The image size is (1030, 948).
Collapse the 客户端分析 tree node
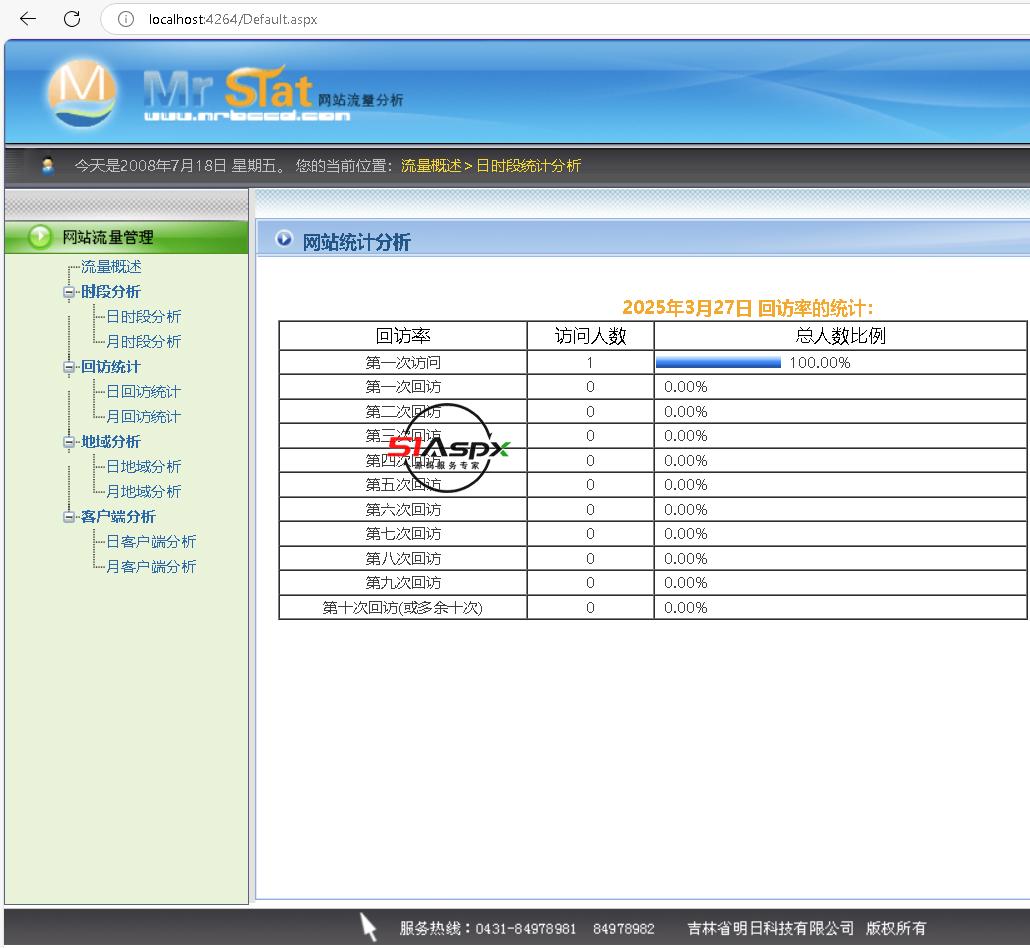69,517
